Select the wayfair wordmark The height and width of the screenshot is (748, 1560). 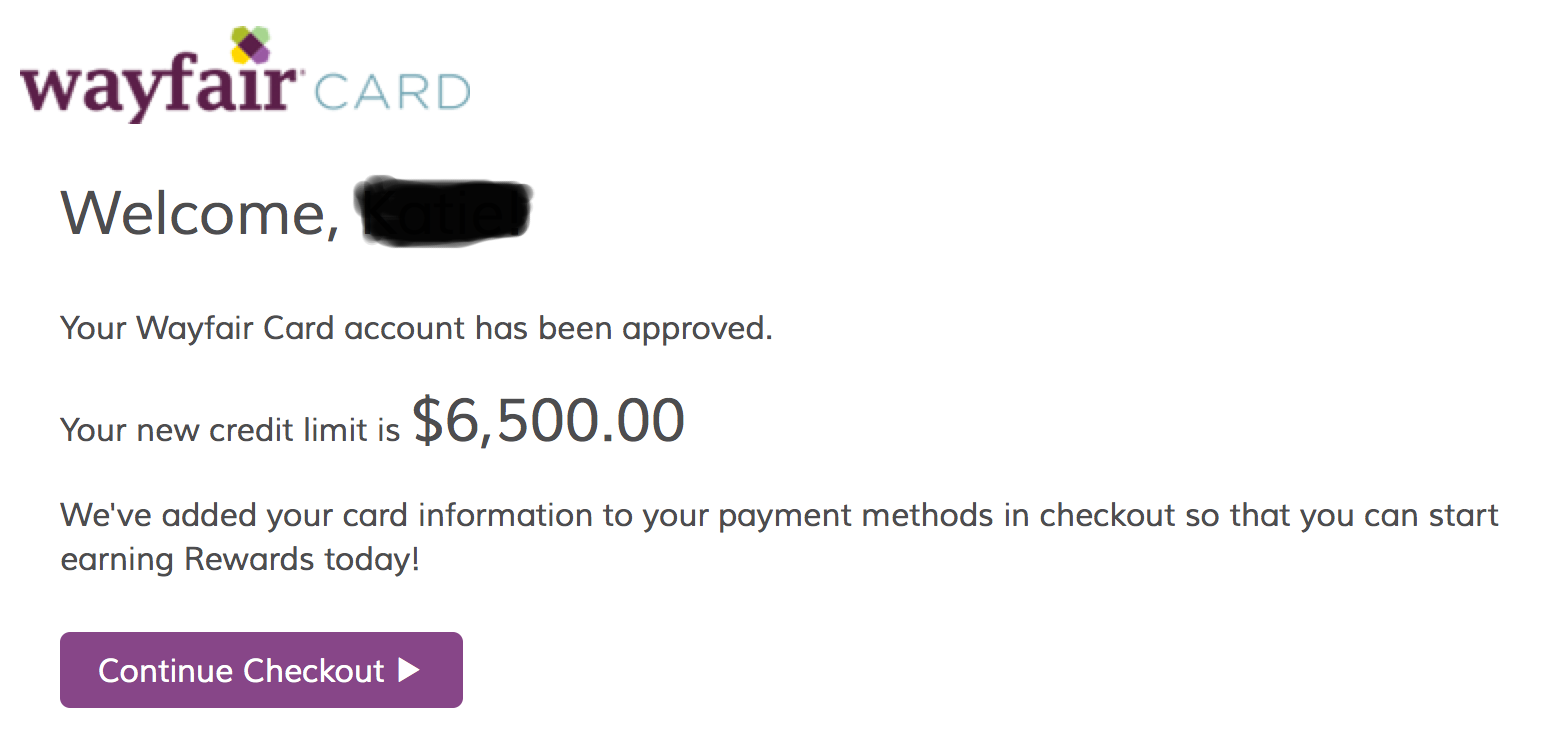pos(155,85)
